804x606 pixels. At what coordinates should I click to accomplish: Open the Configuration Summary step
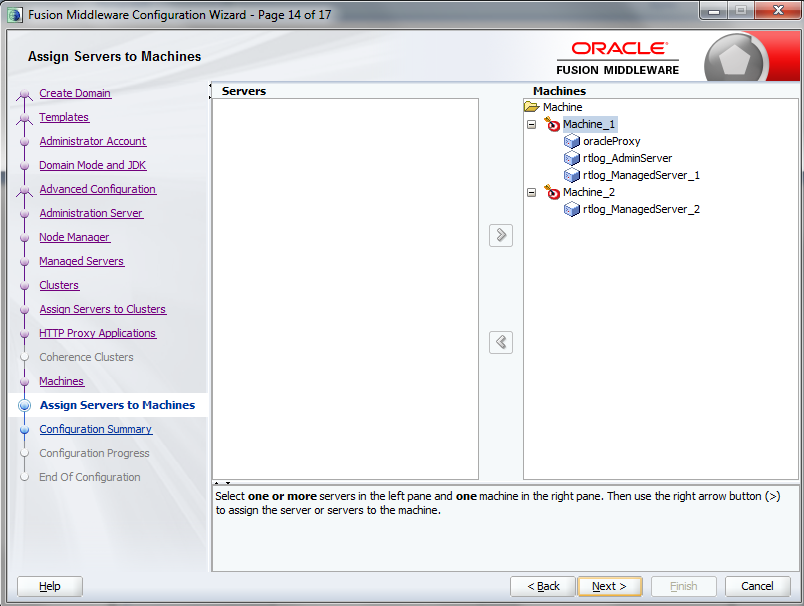pyautogui.click(x=95, y=429)
